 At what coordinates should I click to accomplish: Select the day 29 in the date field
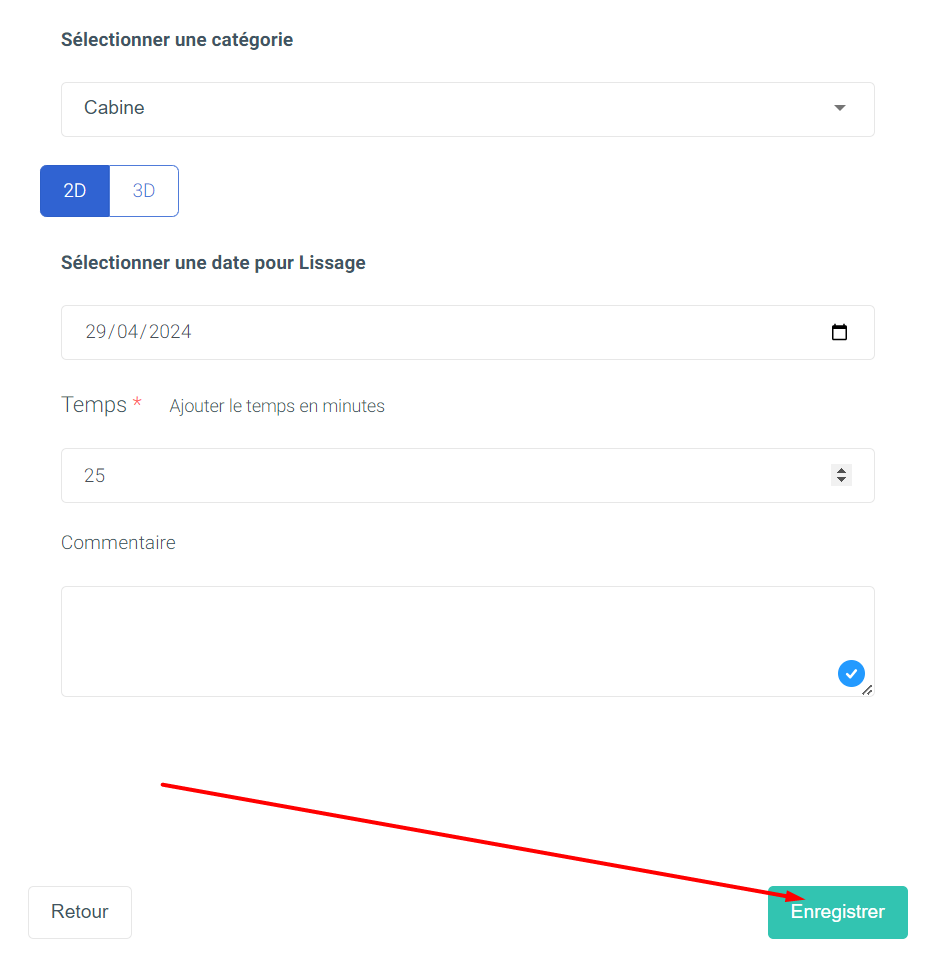tap(95, 332)
